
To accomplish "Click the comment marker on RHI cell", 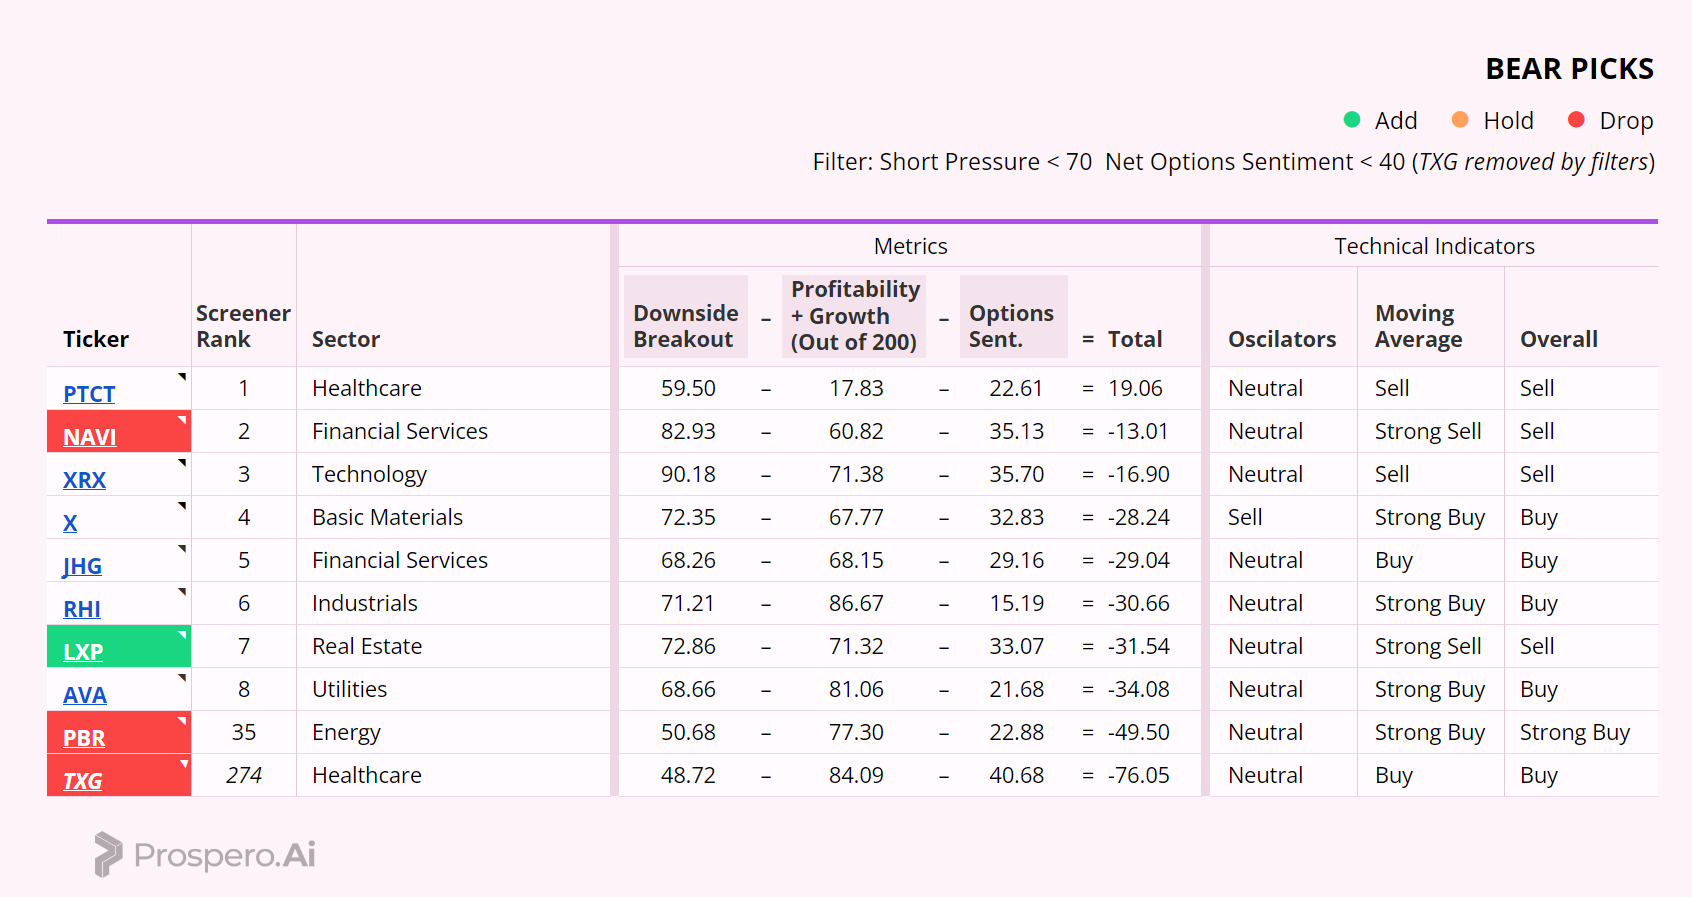I will click(183, 591).
